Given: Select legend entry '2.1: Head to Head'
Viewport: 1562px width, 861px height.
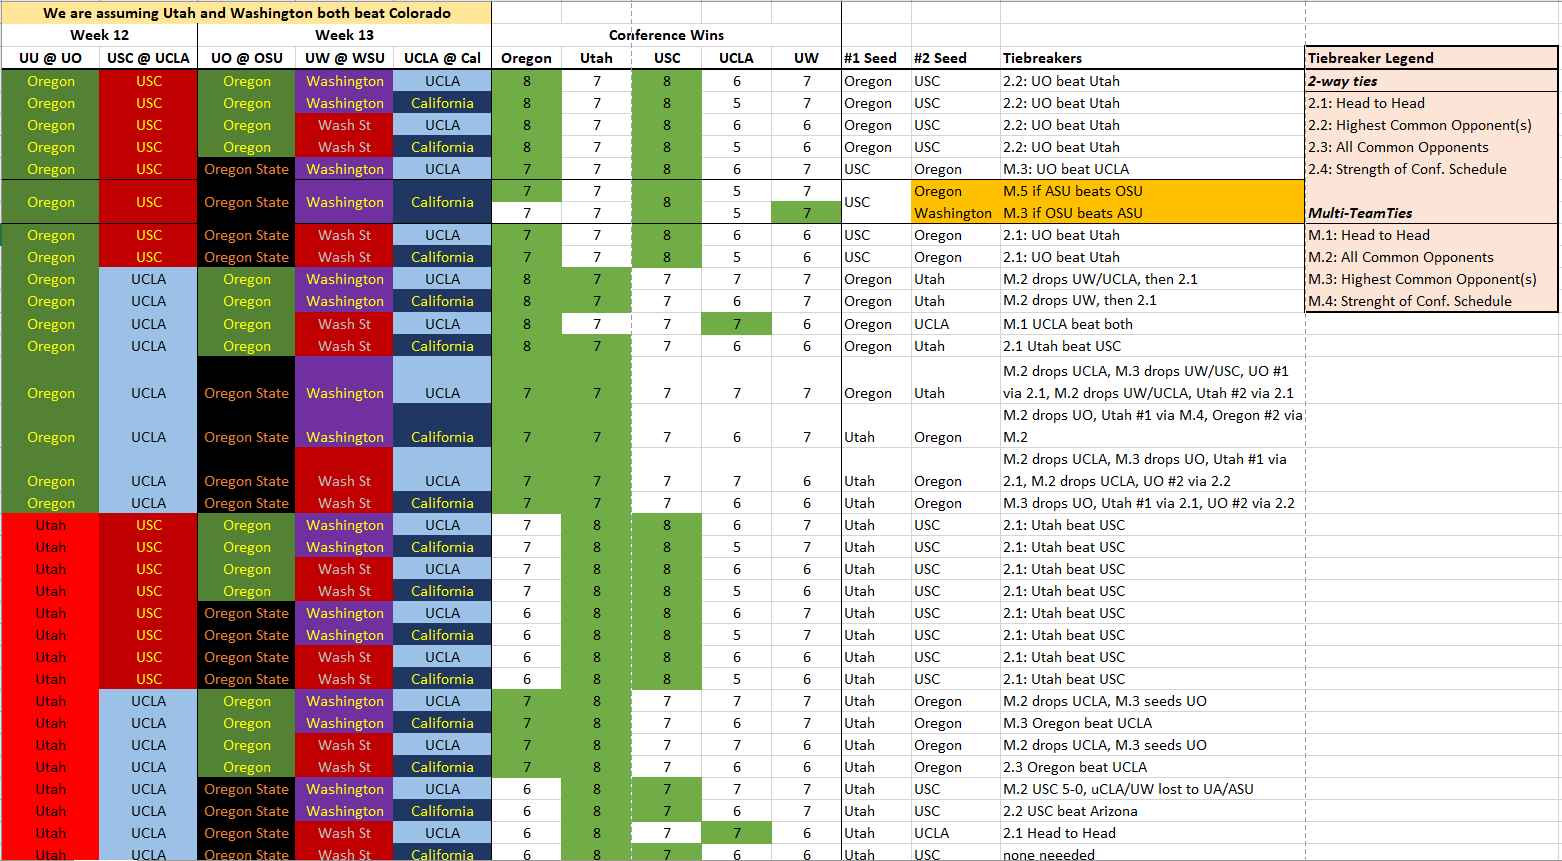Looking at the screenshot, I should point(1431,103).
